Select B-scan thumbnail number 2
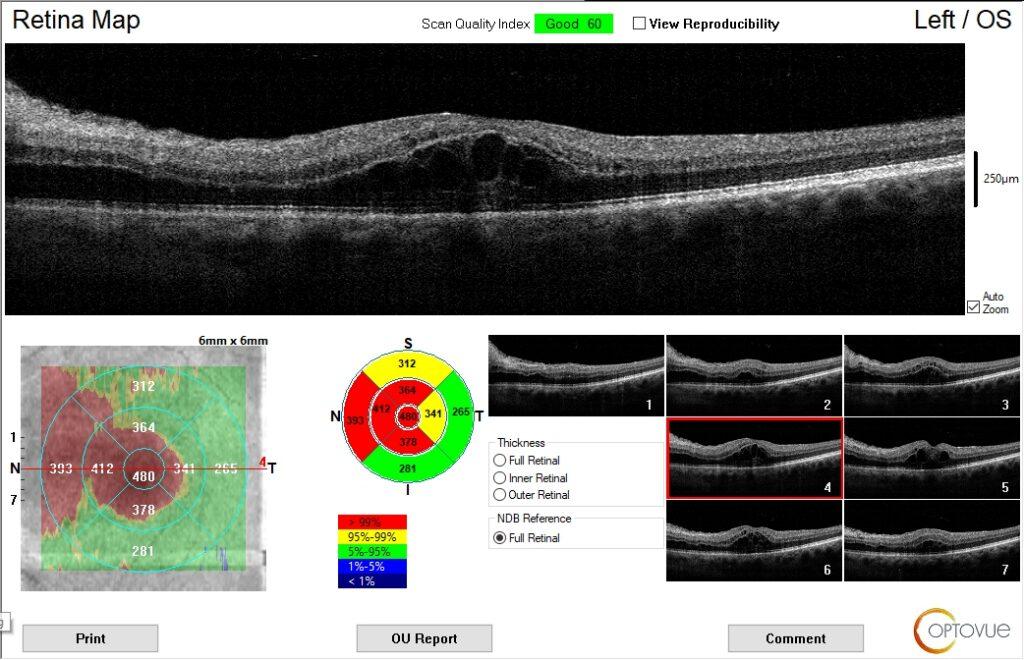 point(753,375)
